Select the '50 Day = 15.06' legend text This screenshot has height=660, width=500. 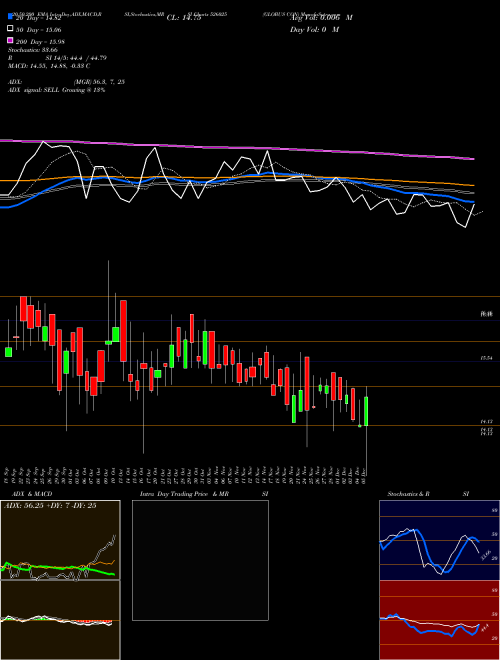[39, 29]
